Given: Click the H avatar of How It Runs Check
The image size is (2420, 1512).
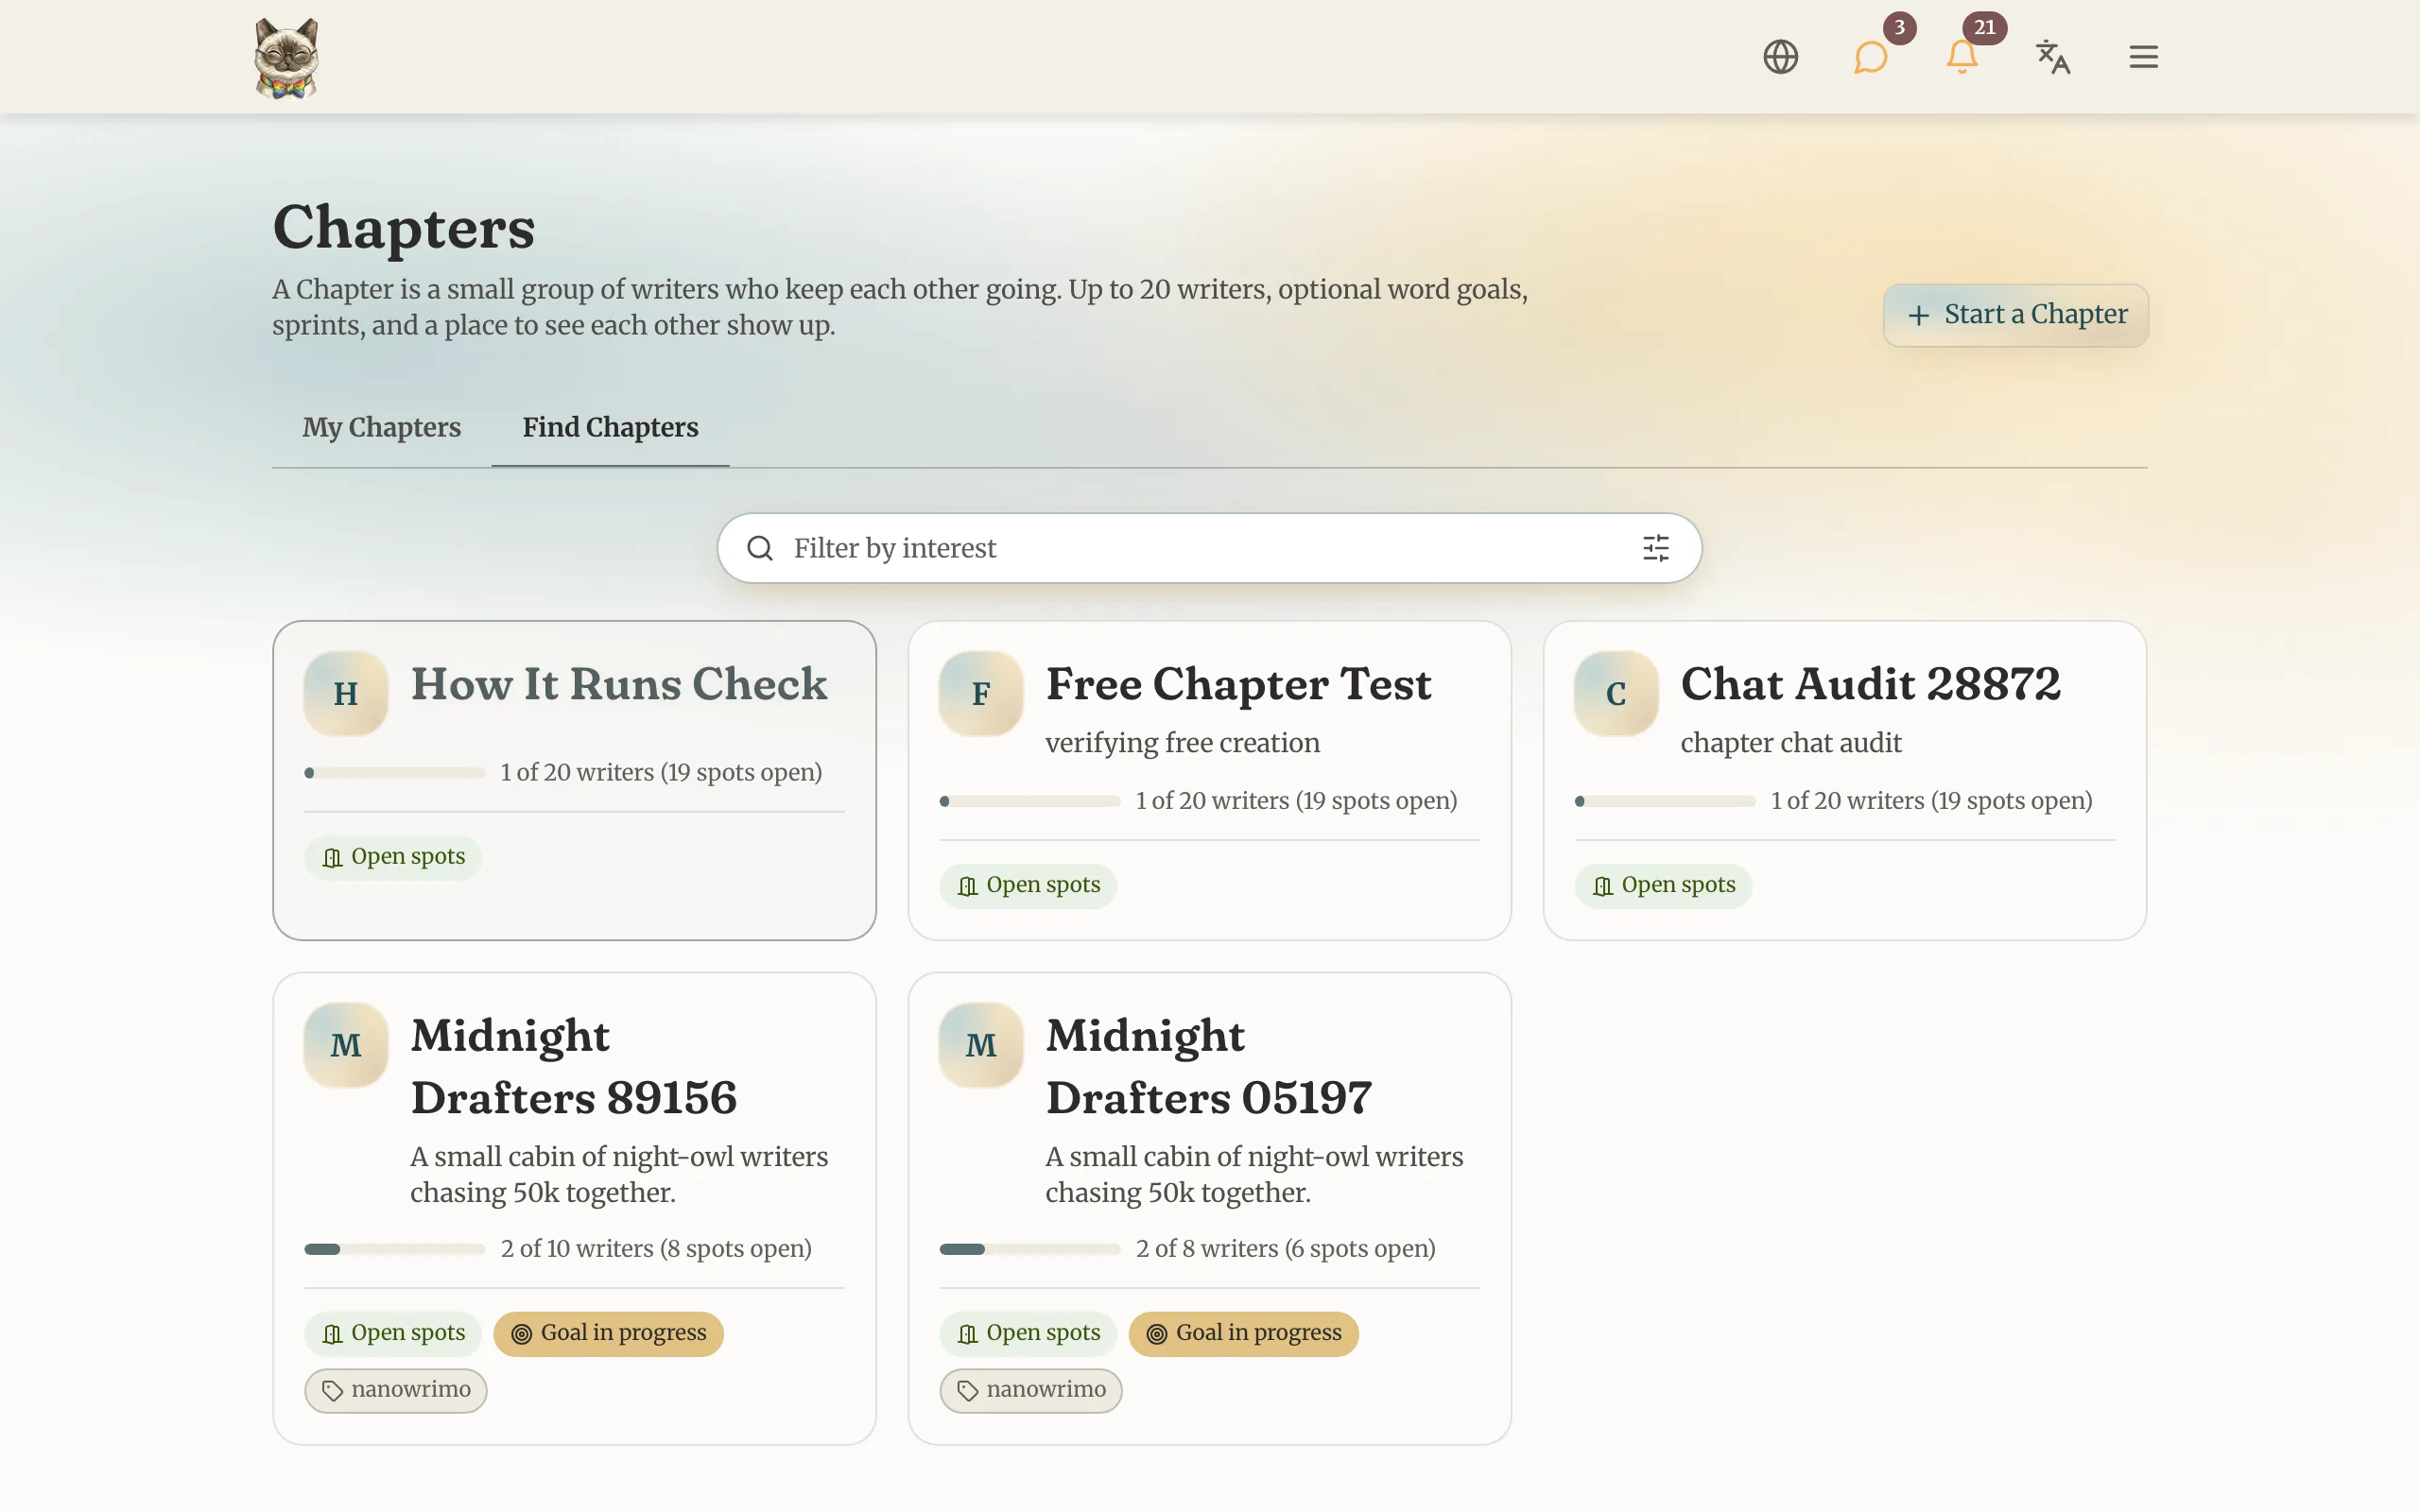Looking at the screenshot, I should [x=346, y=693].
